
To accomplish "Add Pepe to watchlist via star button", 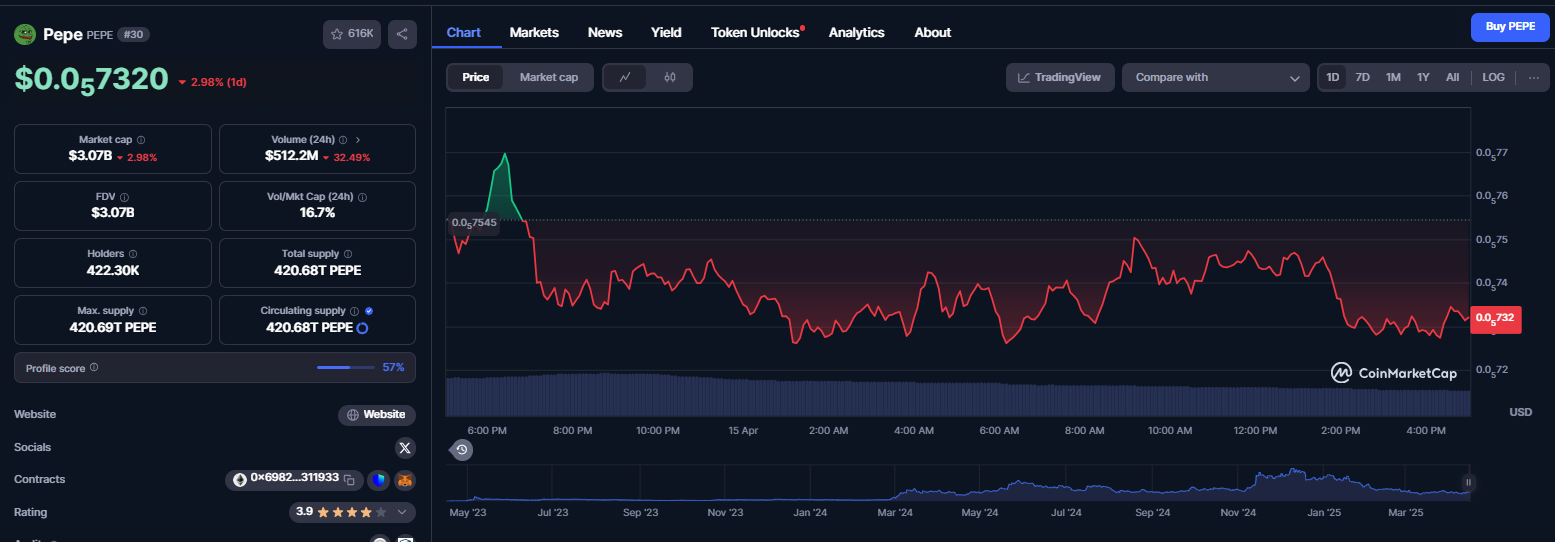I will coord(352,34).
